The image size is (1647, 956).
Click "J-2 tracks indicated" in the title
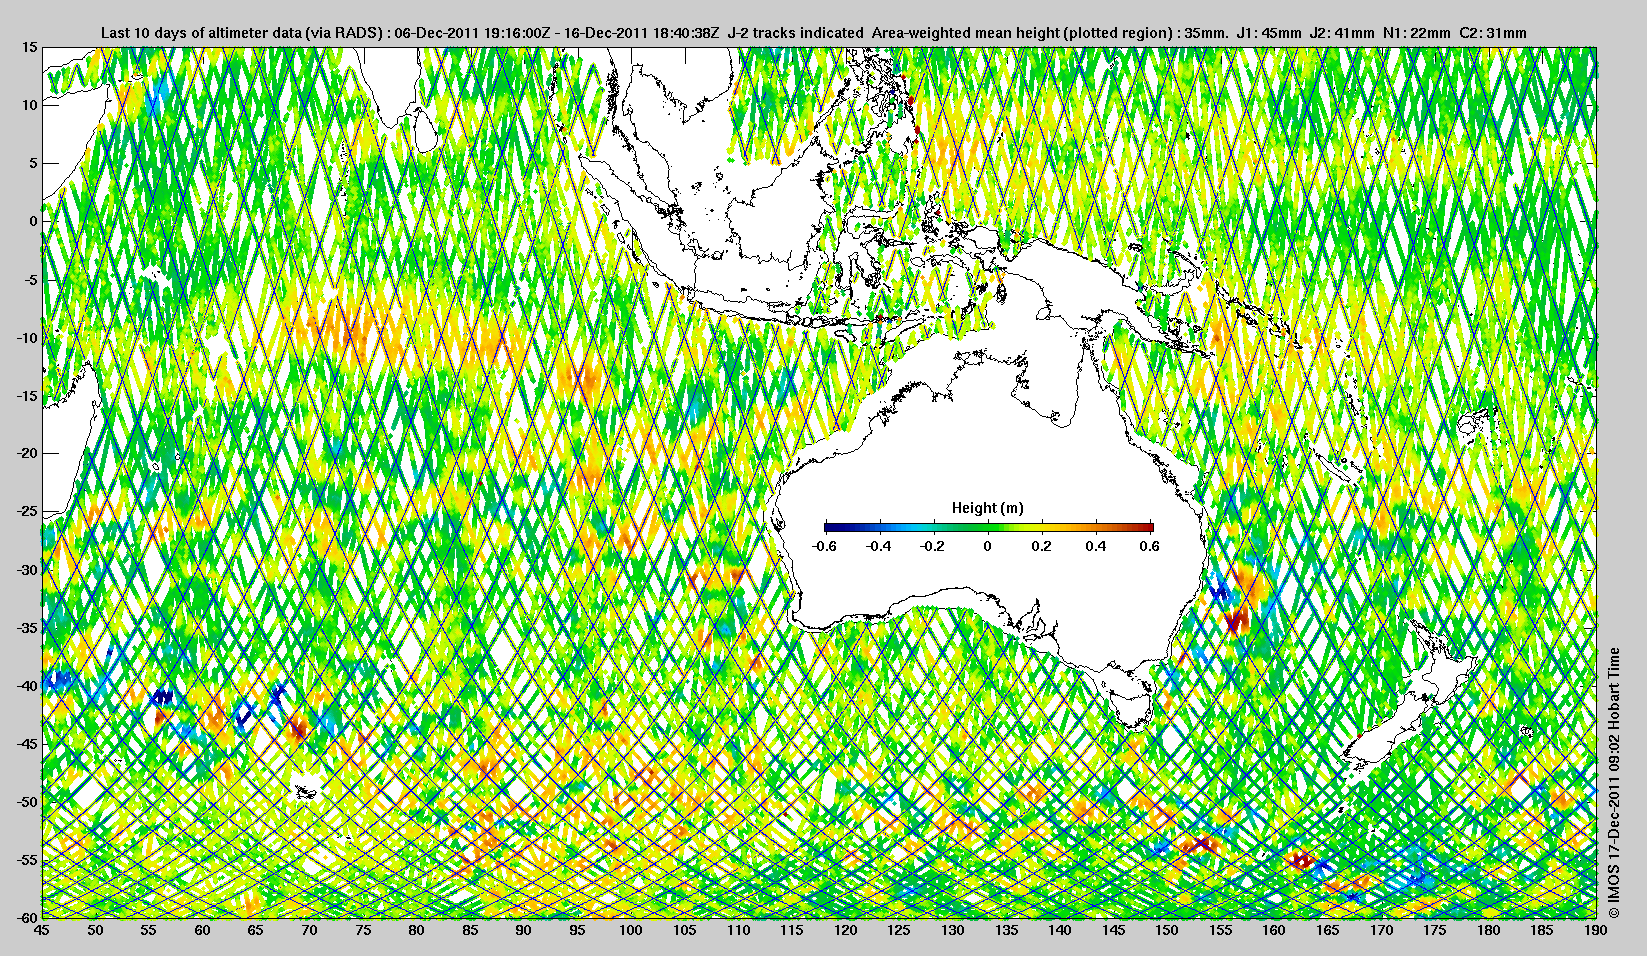[x=796, y=33]
